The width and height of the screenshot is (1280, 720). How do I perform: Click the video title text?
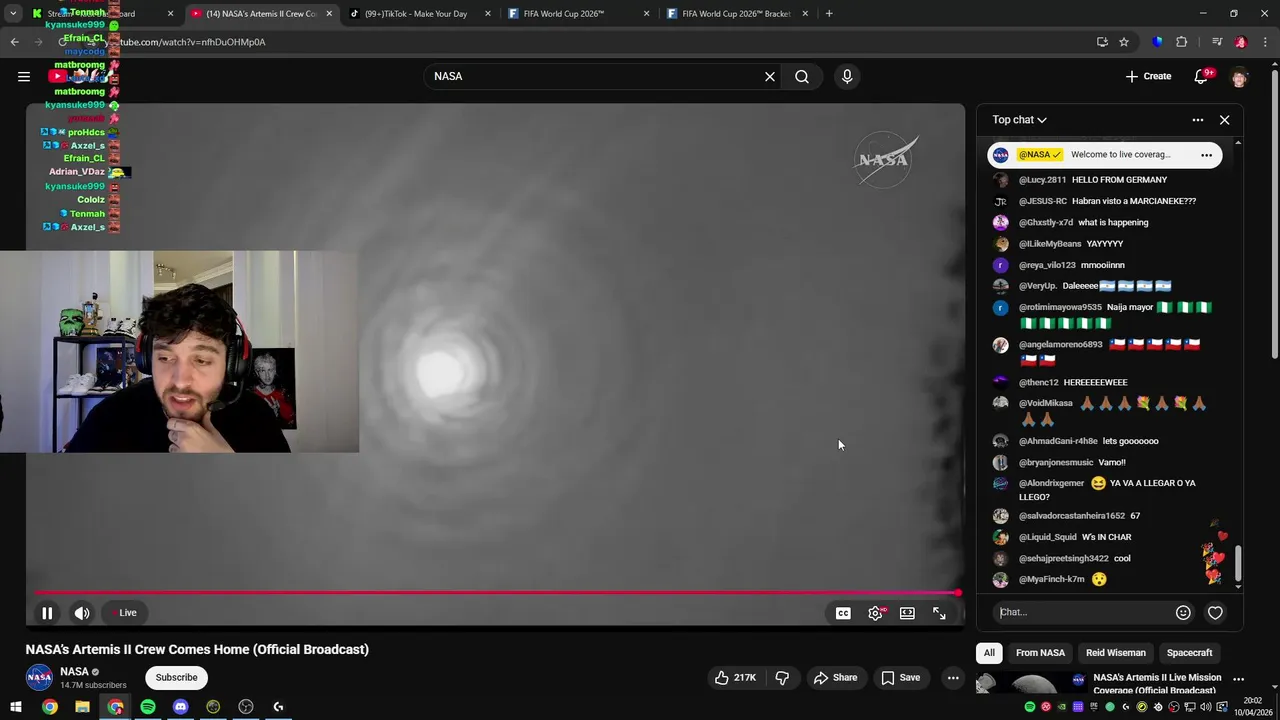tap(197, 649)
